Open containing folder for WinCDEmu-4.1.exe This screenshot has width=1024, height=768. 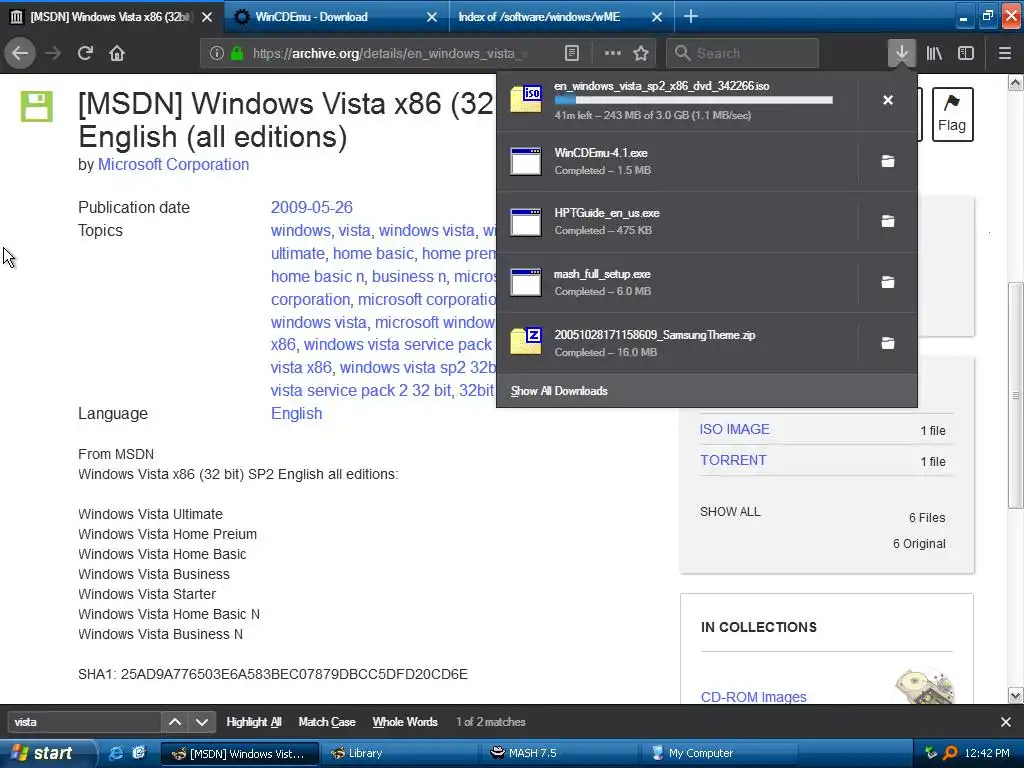coord(888,161)
